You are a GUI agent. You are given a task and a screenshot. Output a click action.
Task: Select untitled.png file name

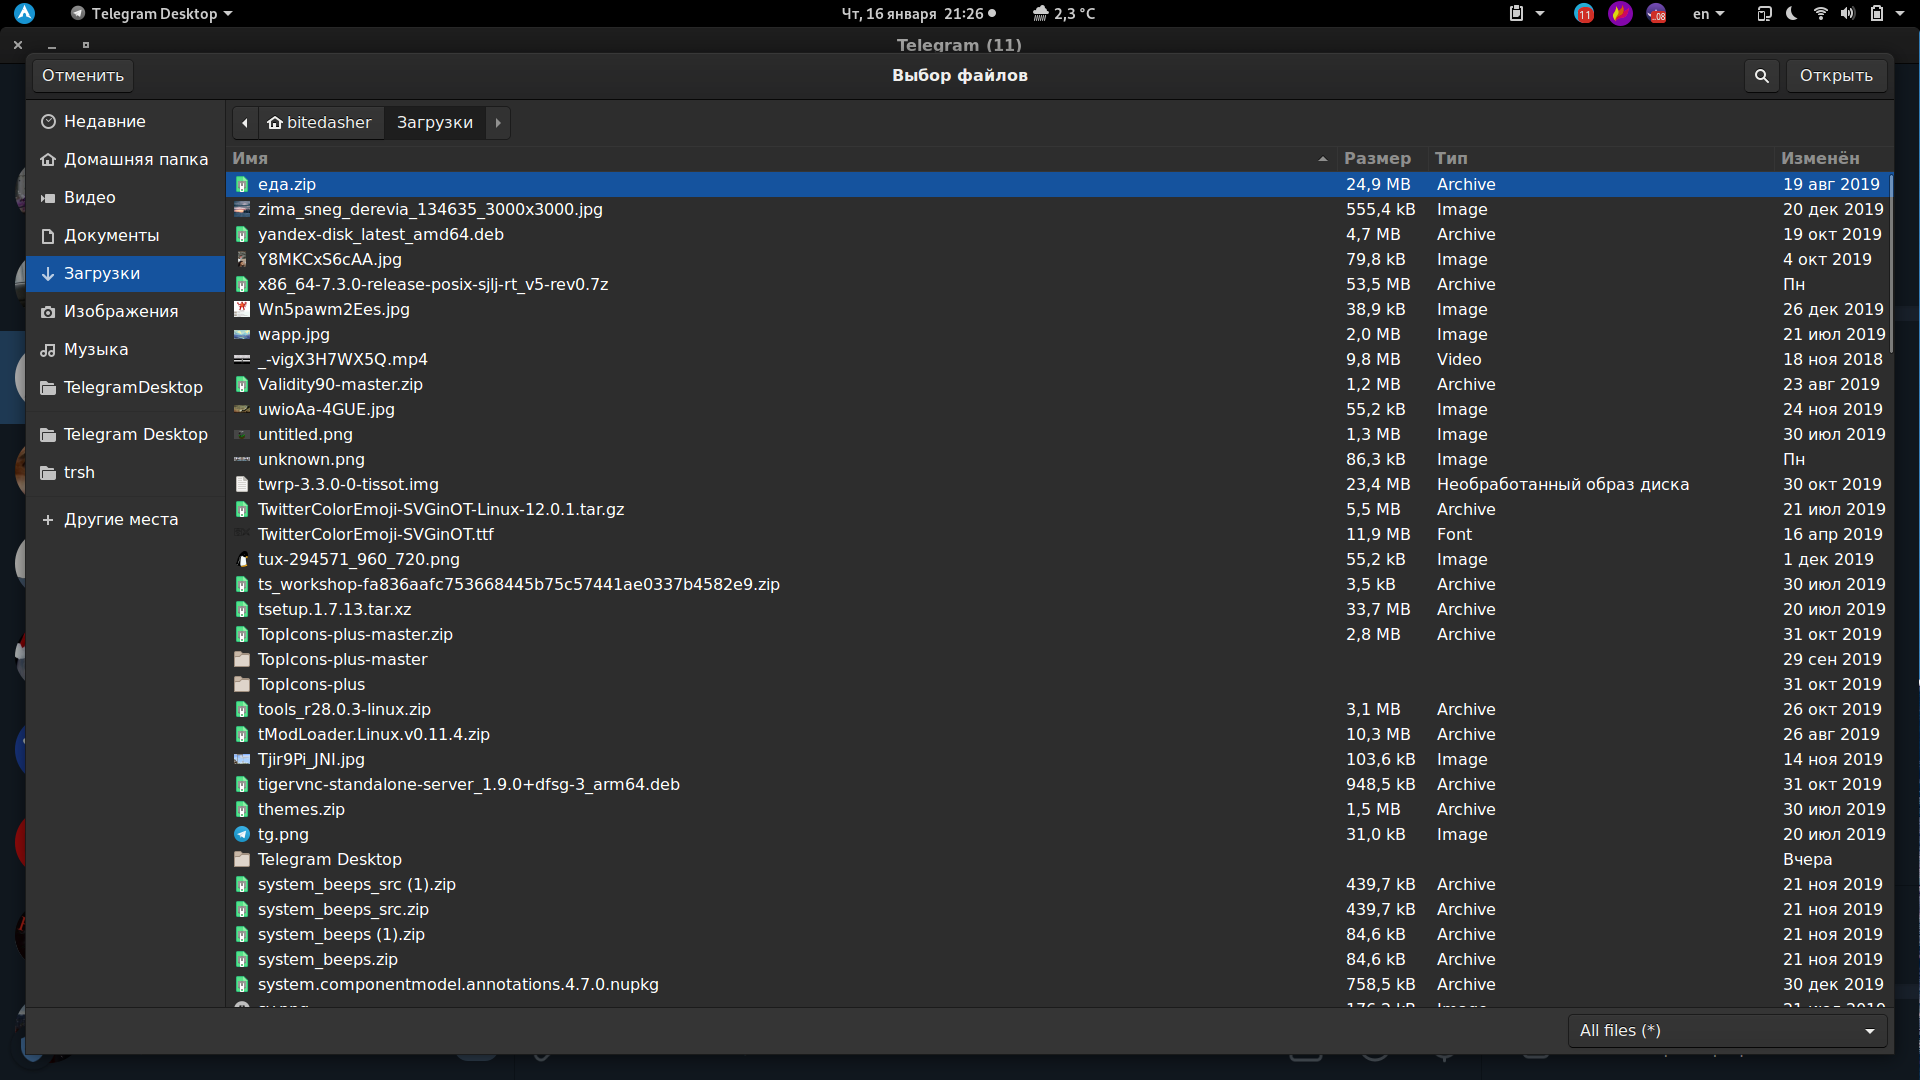pos(305,434)
